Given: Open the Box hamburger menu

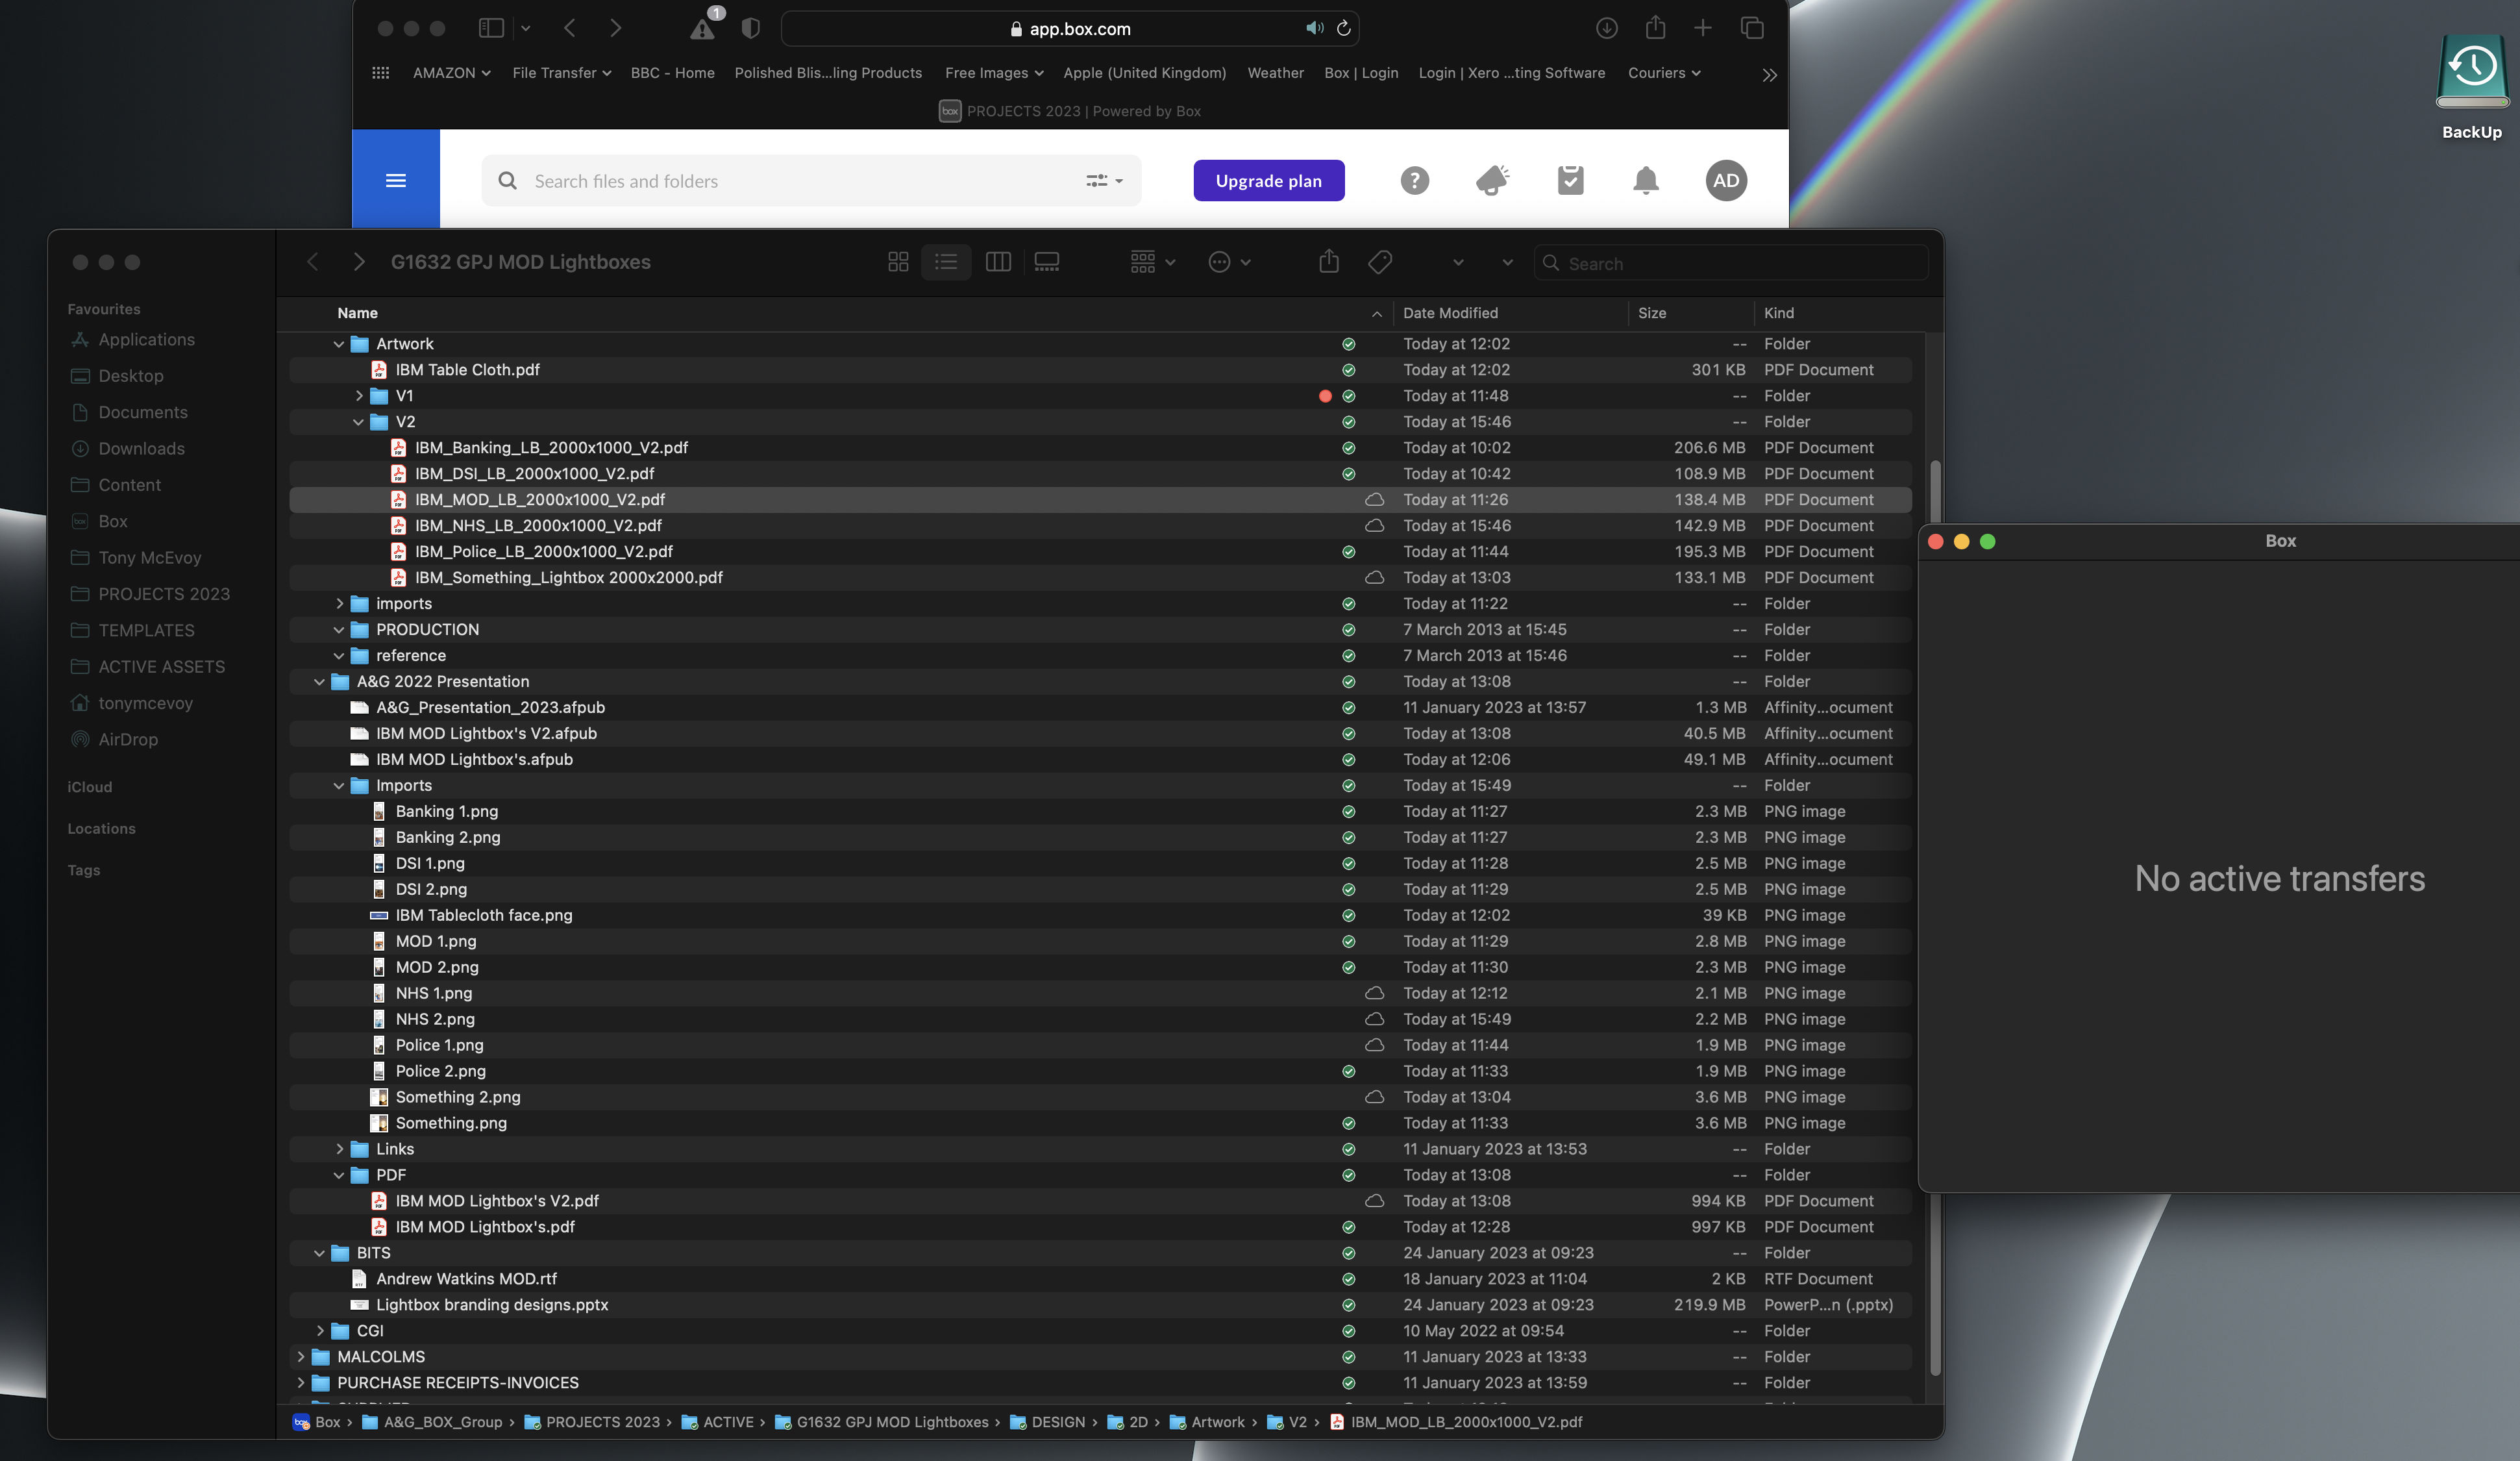Looking at the screenshot, I should pos(395,180).
